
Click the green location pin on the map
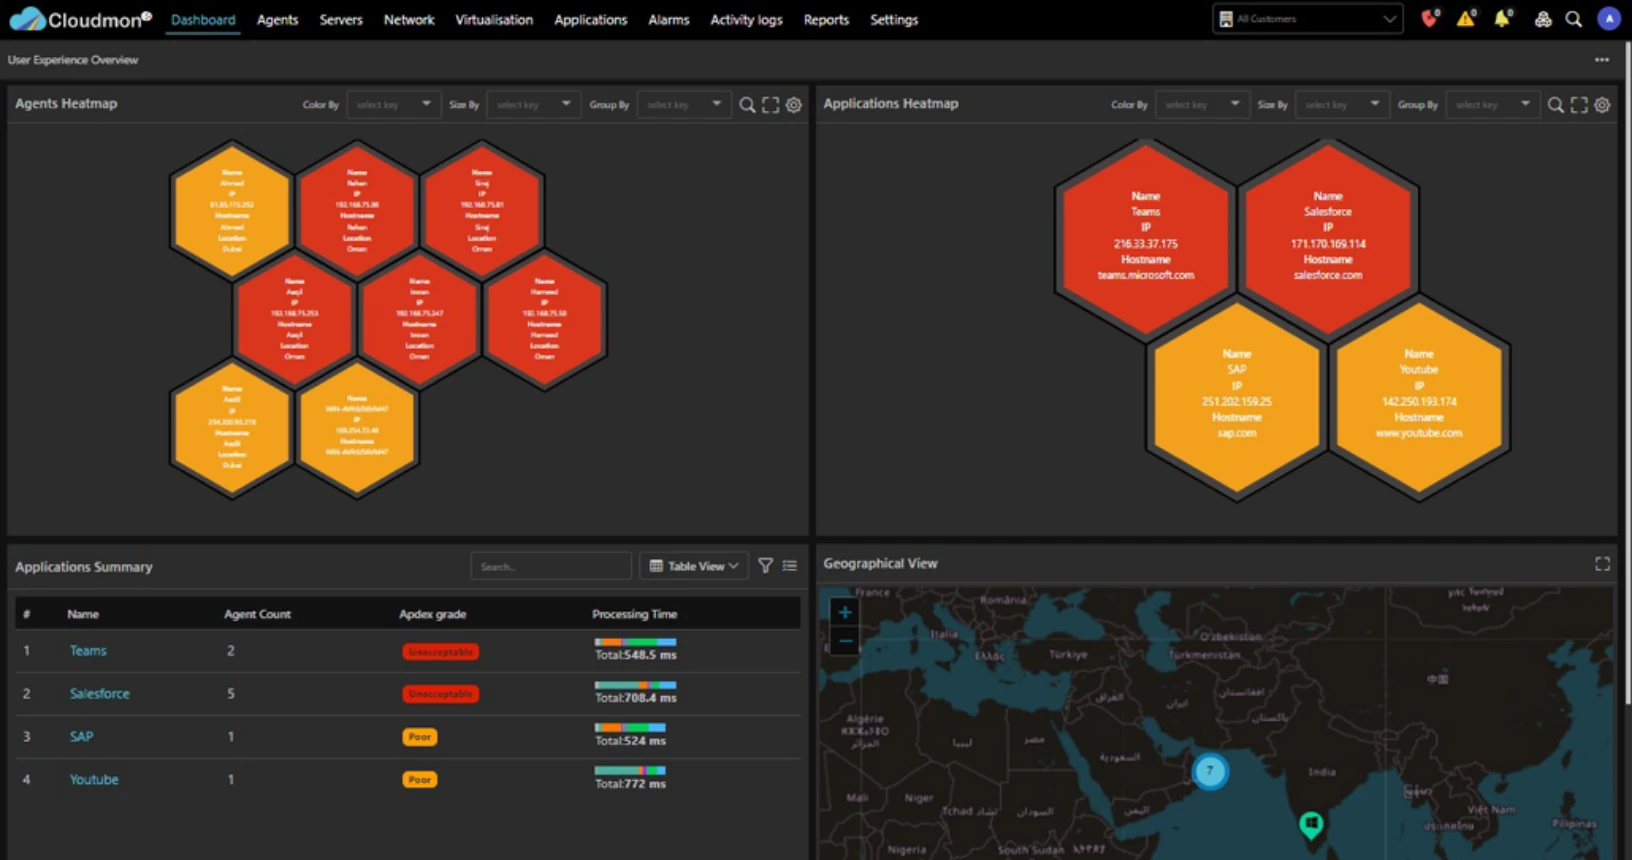[1311, 825]
